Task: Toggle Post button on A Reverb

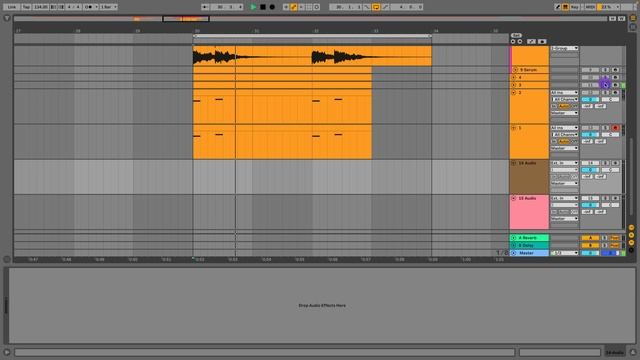Action: click(615, 238)
